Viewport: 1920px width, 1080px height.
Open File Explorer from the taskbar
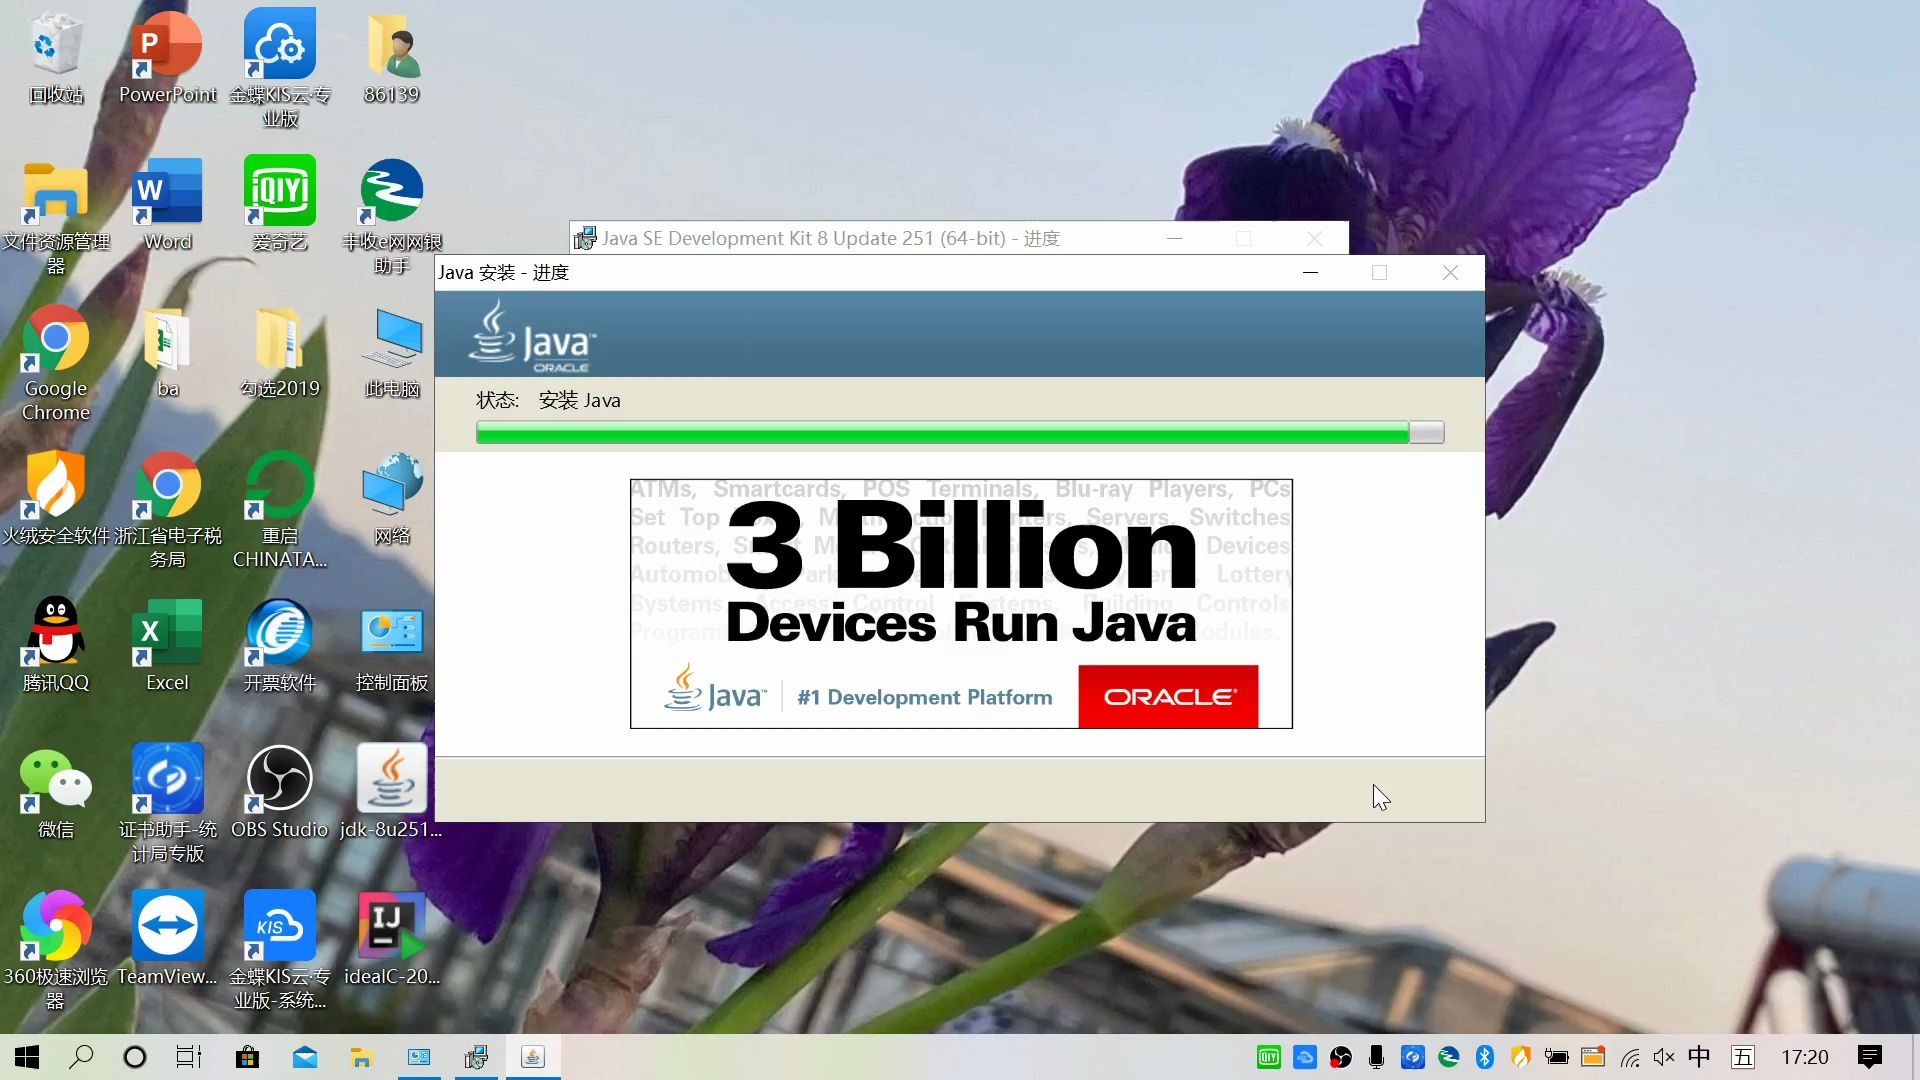[360, 1057]
